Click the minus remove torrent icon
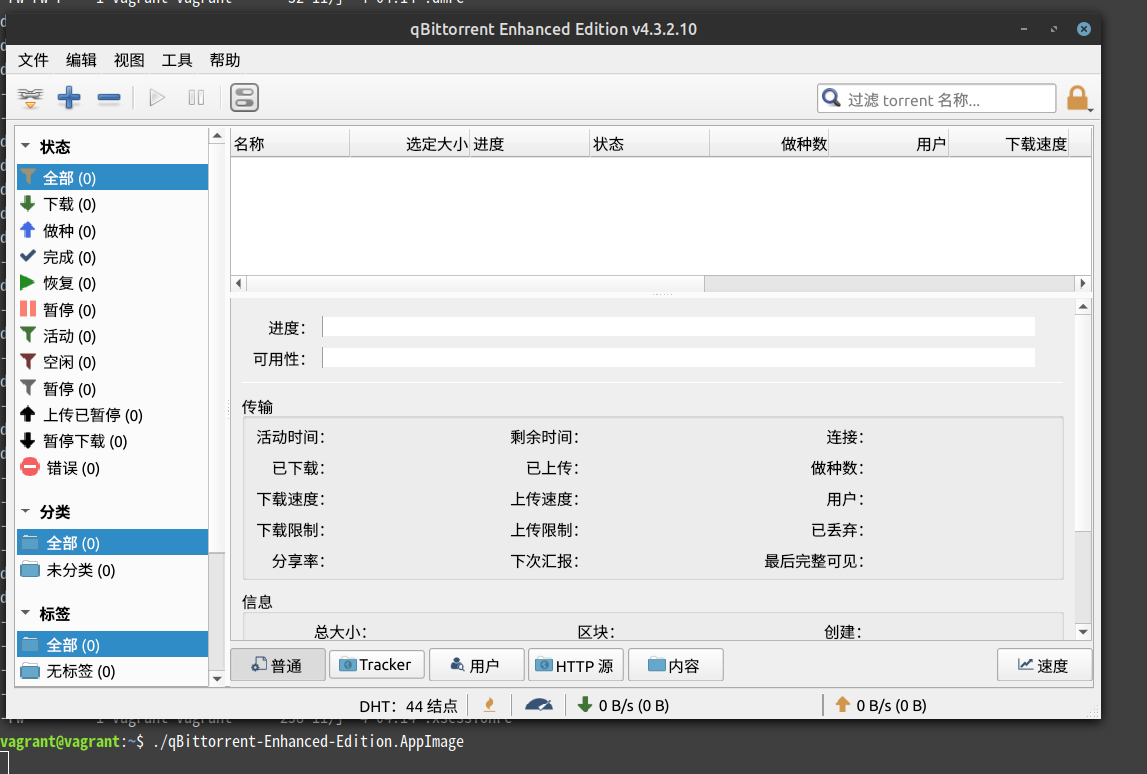Image resolution: width=1147 pixels, height=774 pixels. (x=109, y=98)
